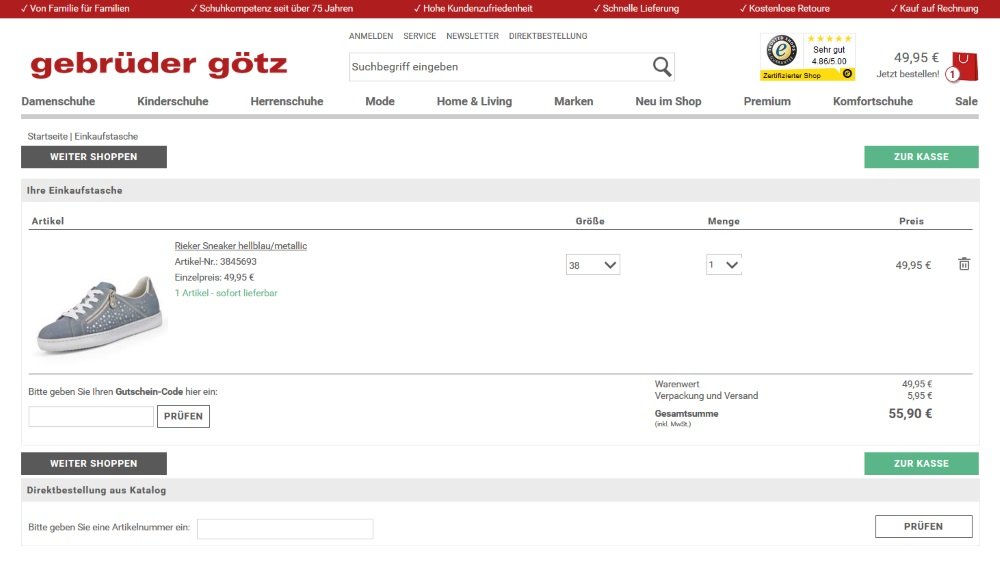
Task: Click the gebrüder götz logo
Action: click(x=159, y=64)
